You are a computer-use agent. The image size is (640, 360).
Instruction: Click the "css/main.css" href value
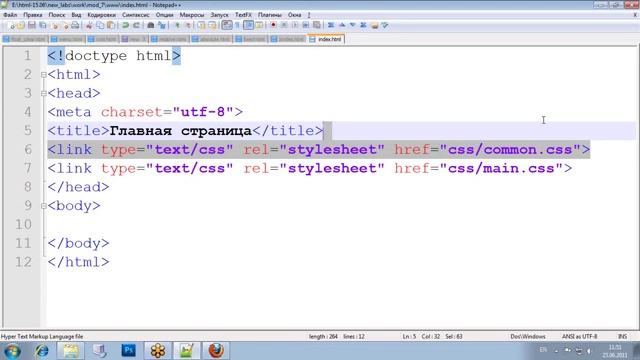(x=502, y=168)
